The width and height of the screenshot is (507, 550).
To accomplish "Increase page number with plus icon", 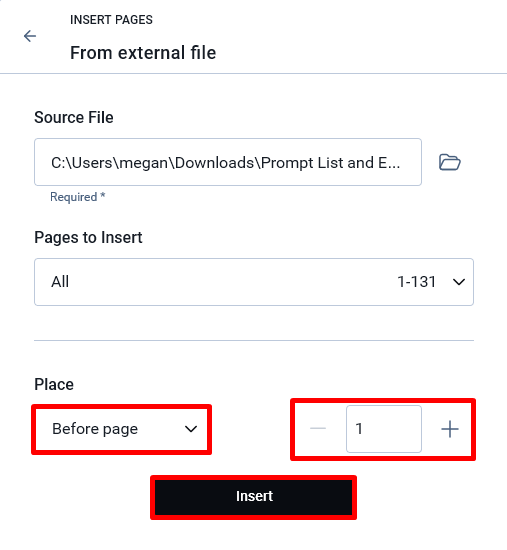I will point(450,429).
